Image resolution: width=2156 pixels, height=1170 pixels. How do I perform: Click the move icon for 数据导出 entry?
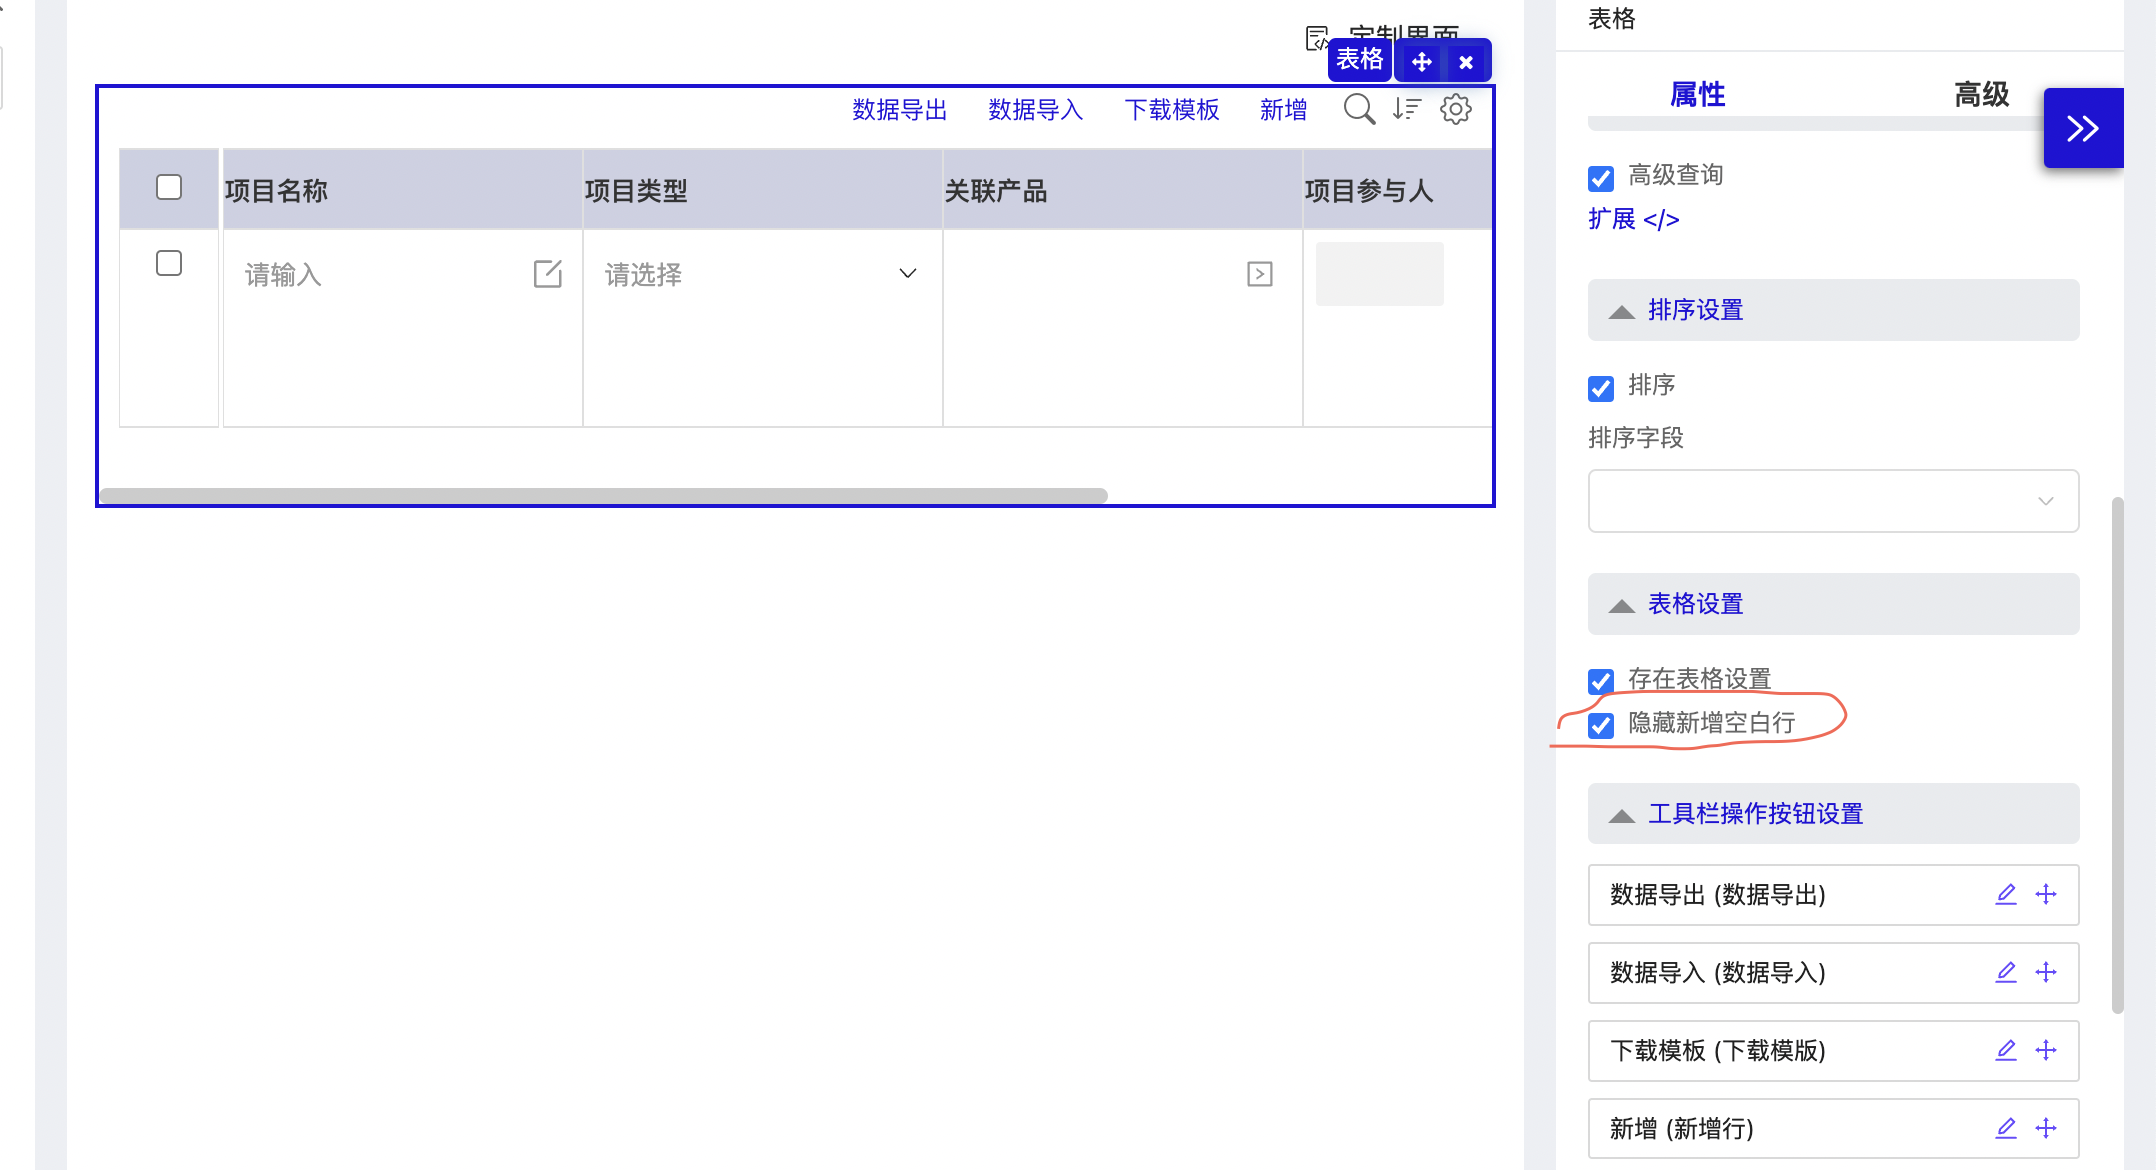coord(2046,894)
